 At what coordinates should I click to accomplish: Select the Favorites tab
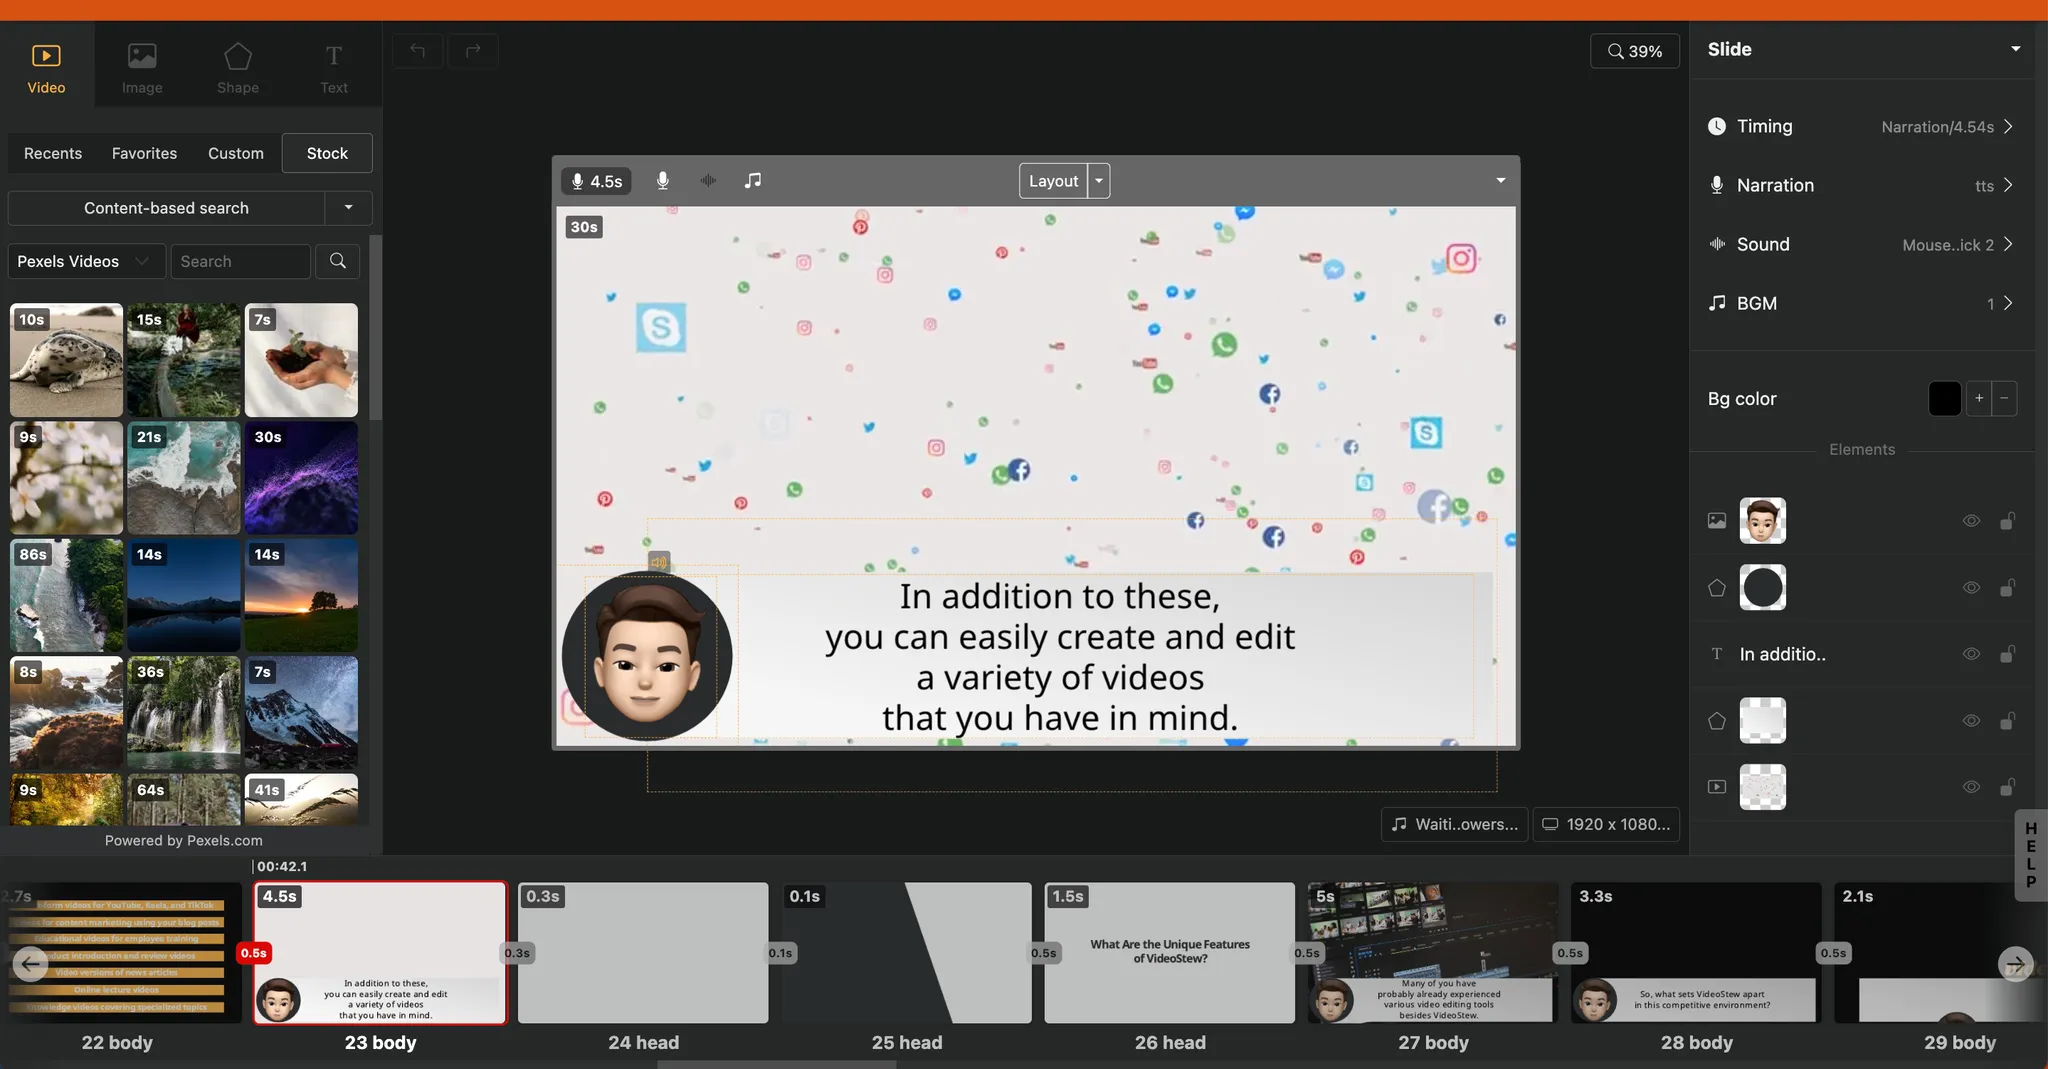144,153
